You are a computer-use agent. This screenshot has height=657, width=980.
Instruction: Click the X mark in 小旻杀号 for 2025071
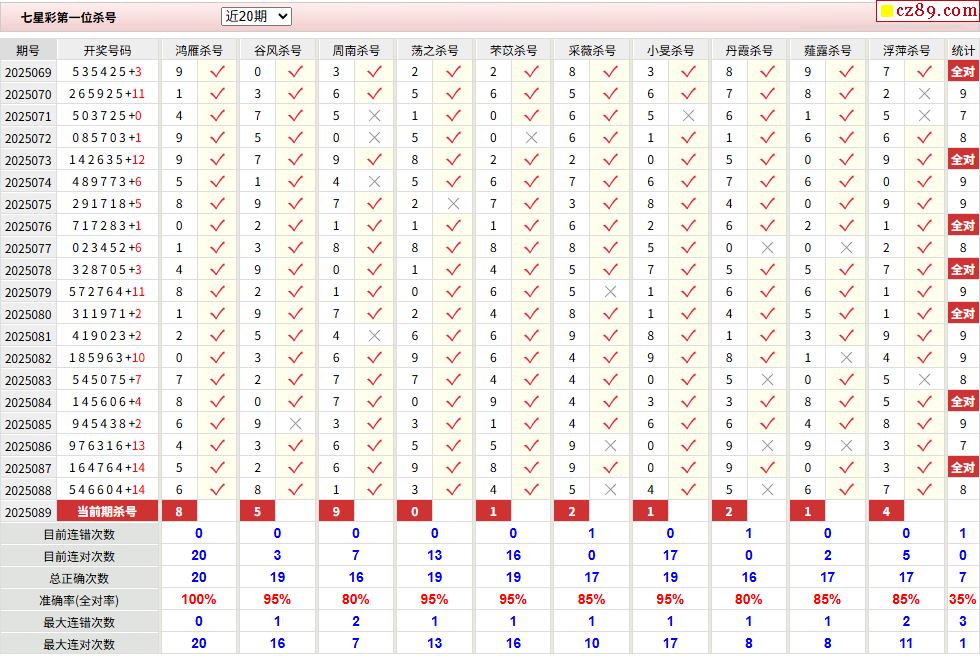pos(689,116)
